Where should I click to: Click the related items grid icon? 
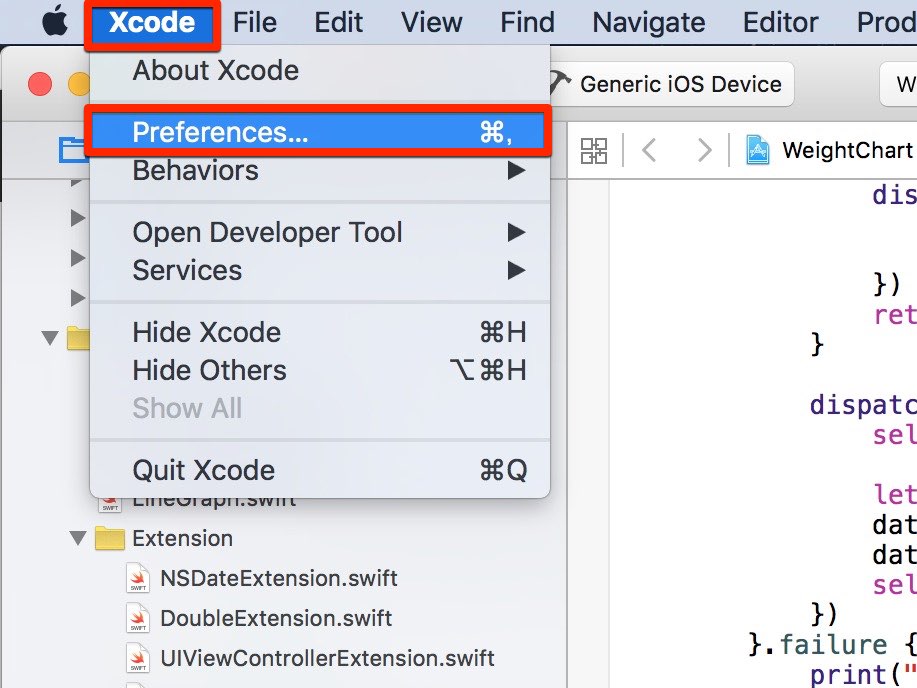click(x=594, y=151)
